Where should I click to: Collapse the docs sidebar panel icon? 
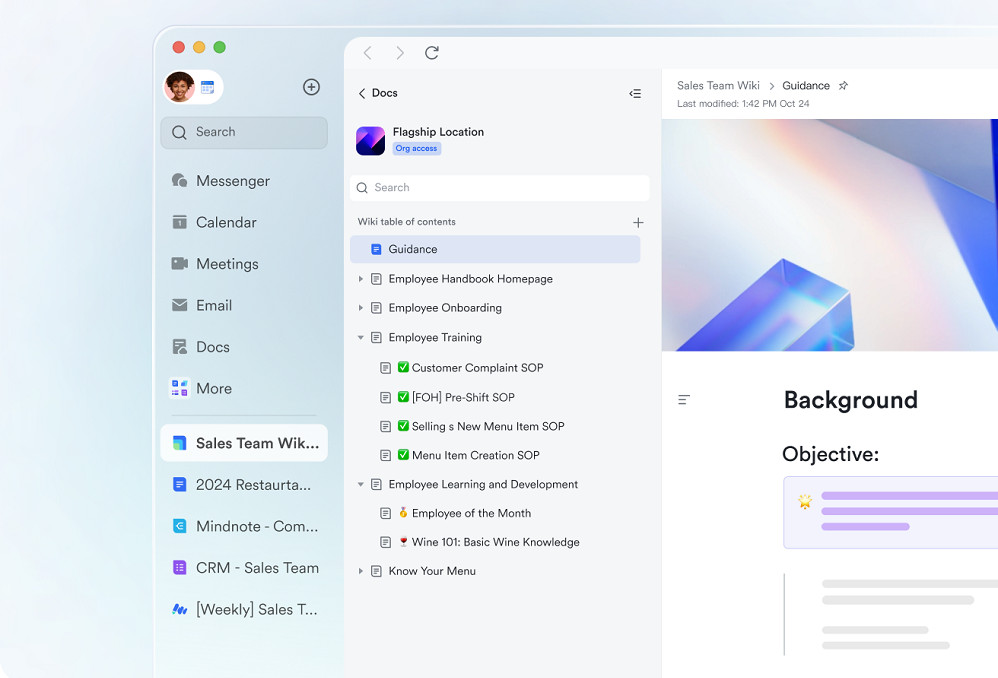tap(635, 93)
